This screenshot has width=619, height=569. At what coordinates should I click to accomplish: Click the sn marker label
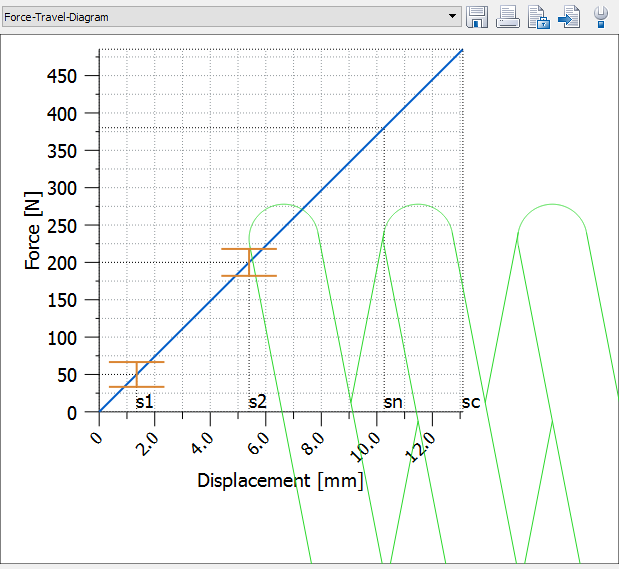393,402
